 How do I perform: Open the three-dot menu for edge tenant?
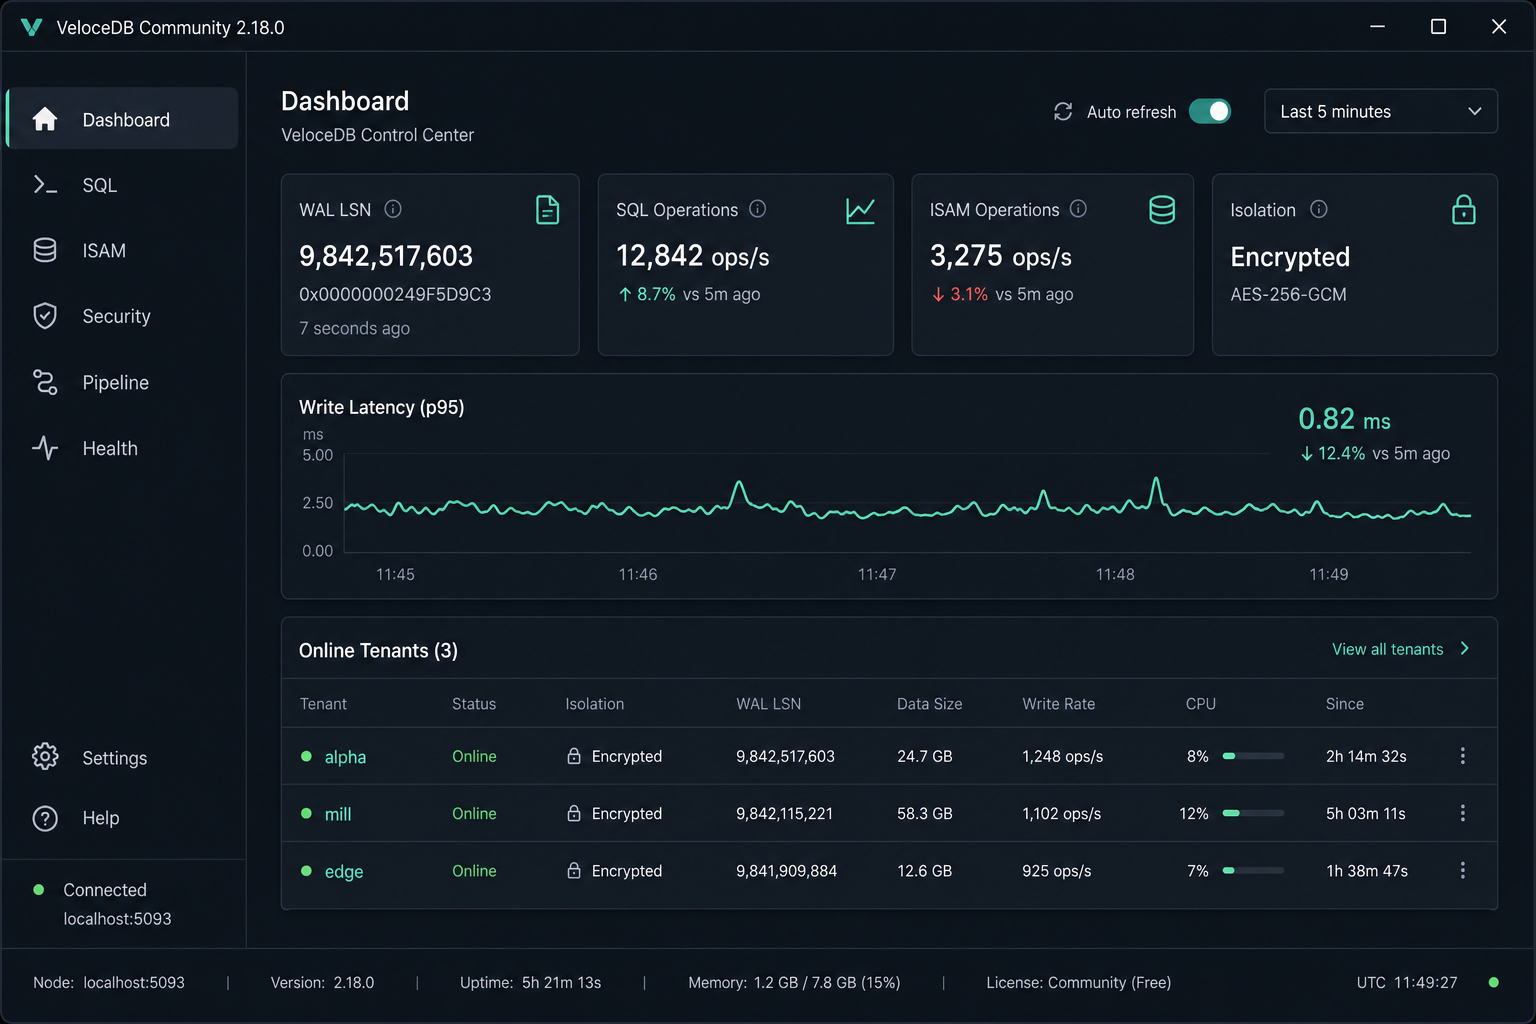point(1462,871)
